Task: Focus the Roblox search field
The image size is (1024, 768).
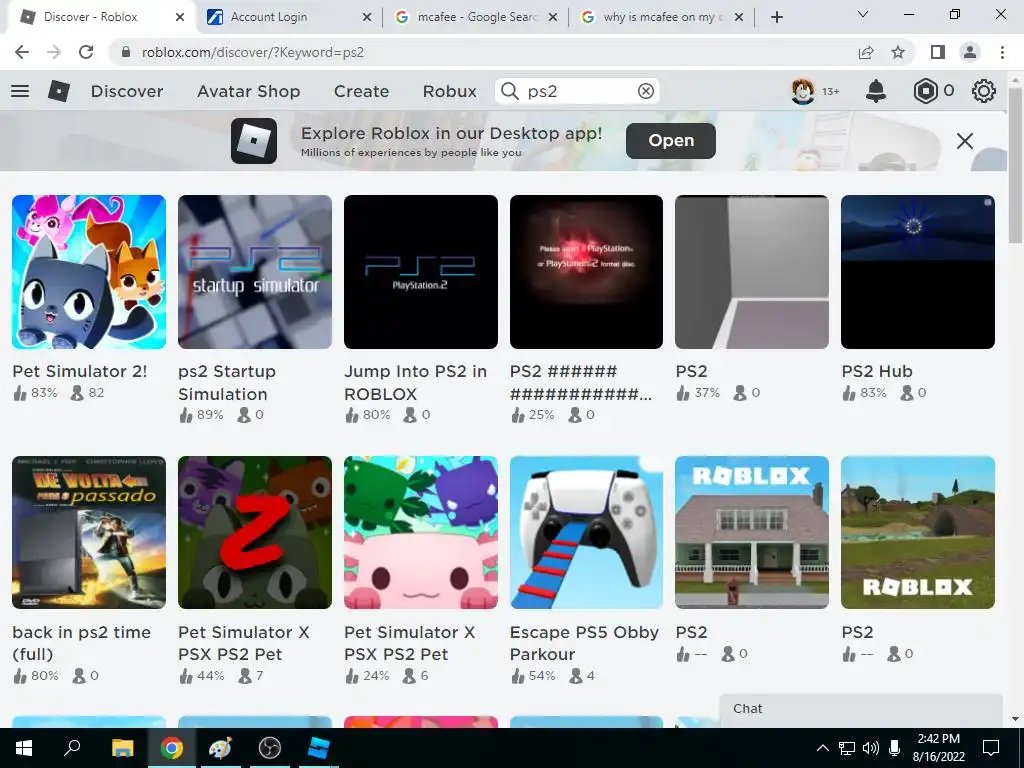Action: click(x=577, y=91)
